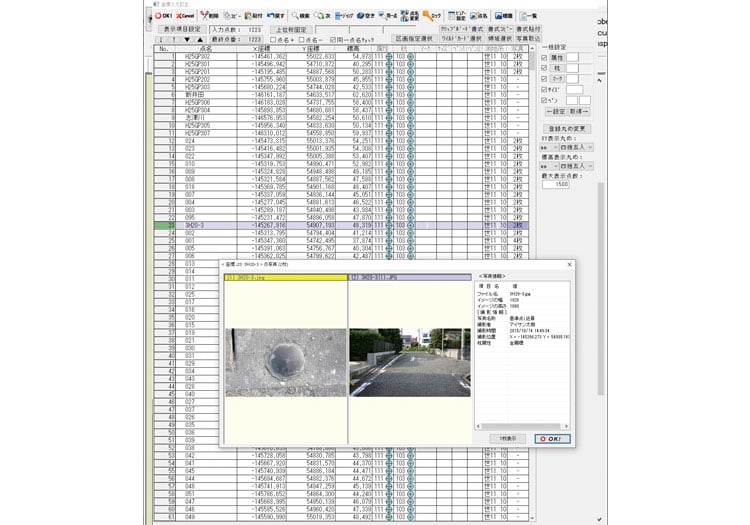Click the 上位桁固定 button
Image resolution: width=750 pixels, height=525 pixels.
[291, 30]
